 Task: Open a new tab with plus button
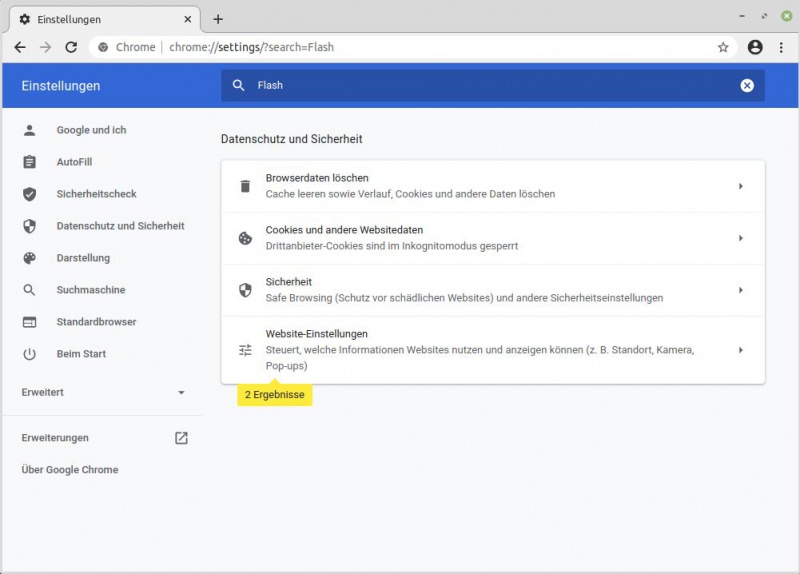[x=218, y=19]
